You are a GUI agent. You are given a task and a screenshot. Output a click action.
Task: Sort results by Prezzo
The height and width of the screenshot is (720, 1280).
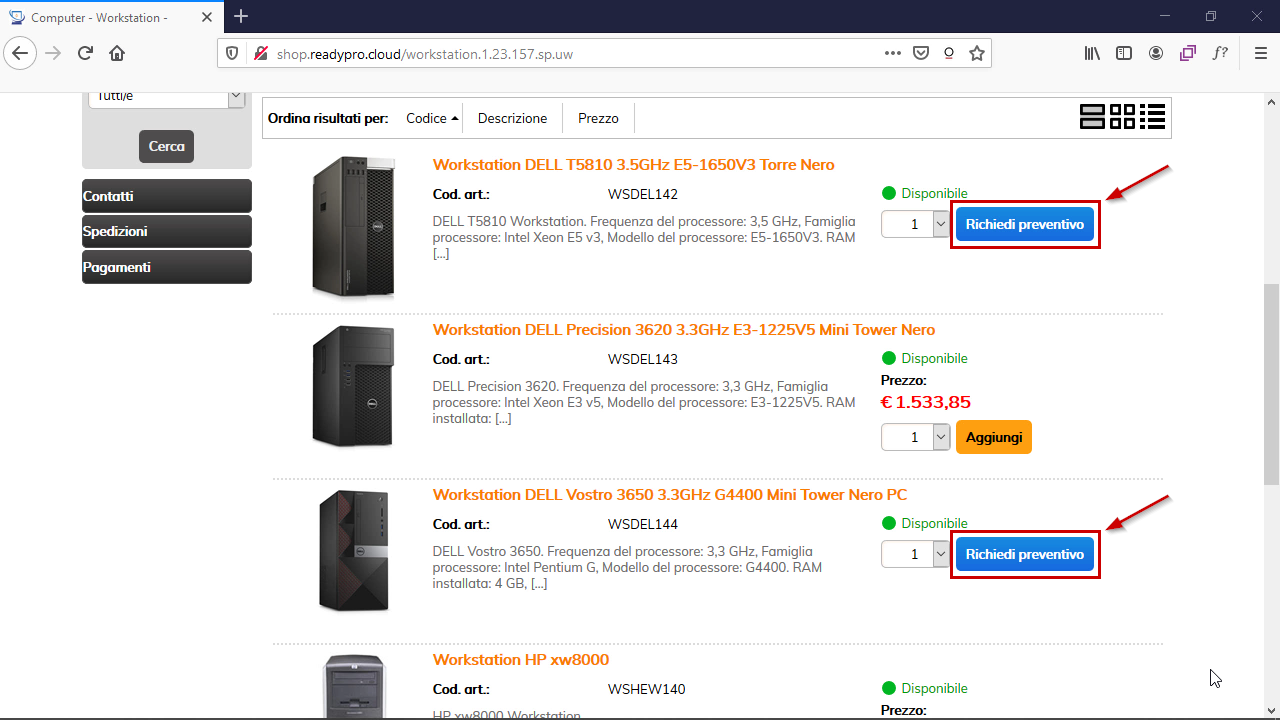click(x=598, y=118)
